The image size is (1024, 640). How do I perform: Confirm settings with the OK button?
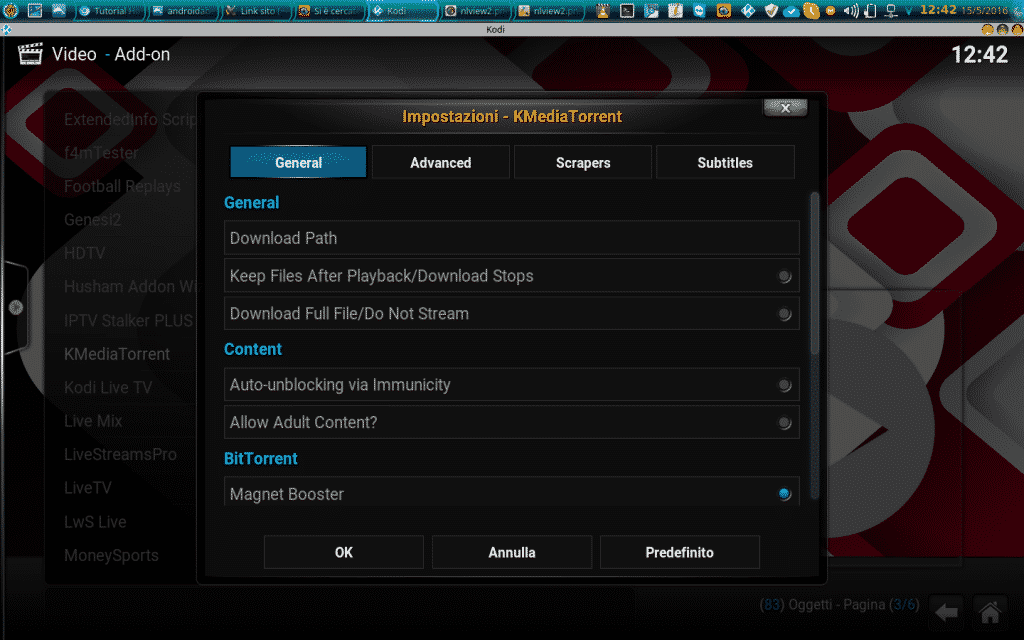coord(344,552)
